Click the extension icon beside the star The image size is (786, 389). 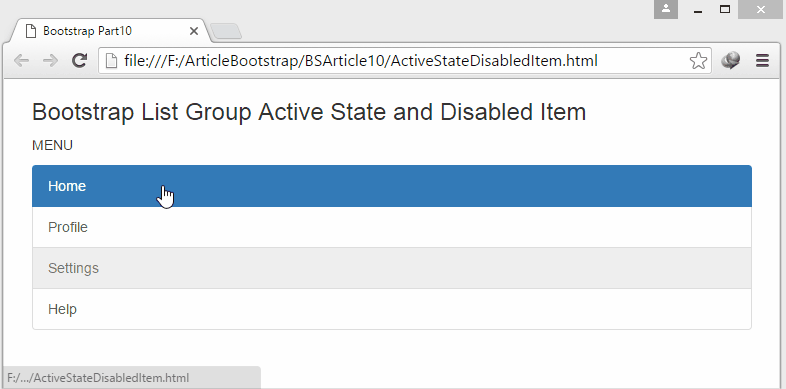click(x=730, y=61)
